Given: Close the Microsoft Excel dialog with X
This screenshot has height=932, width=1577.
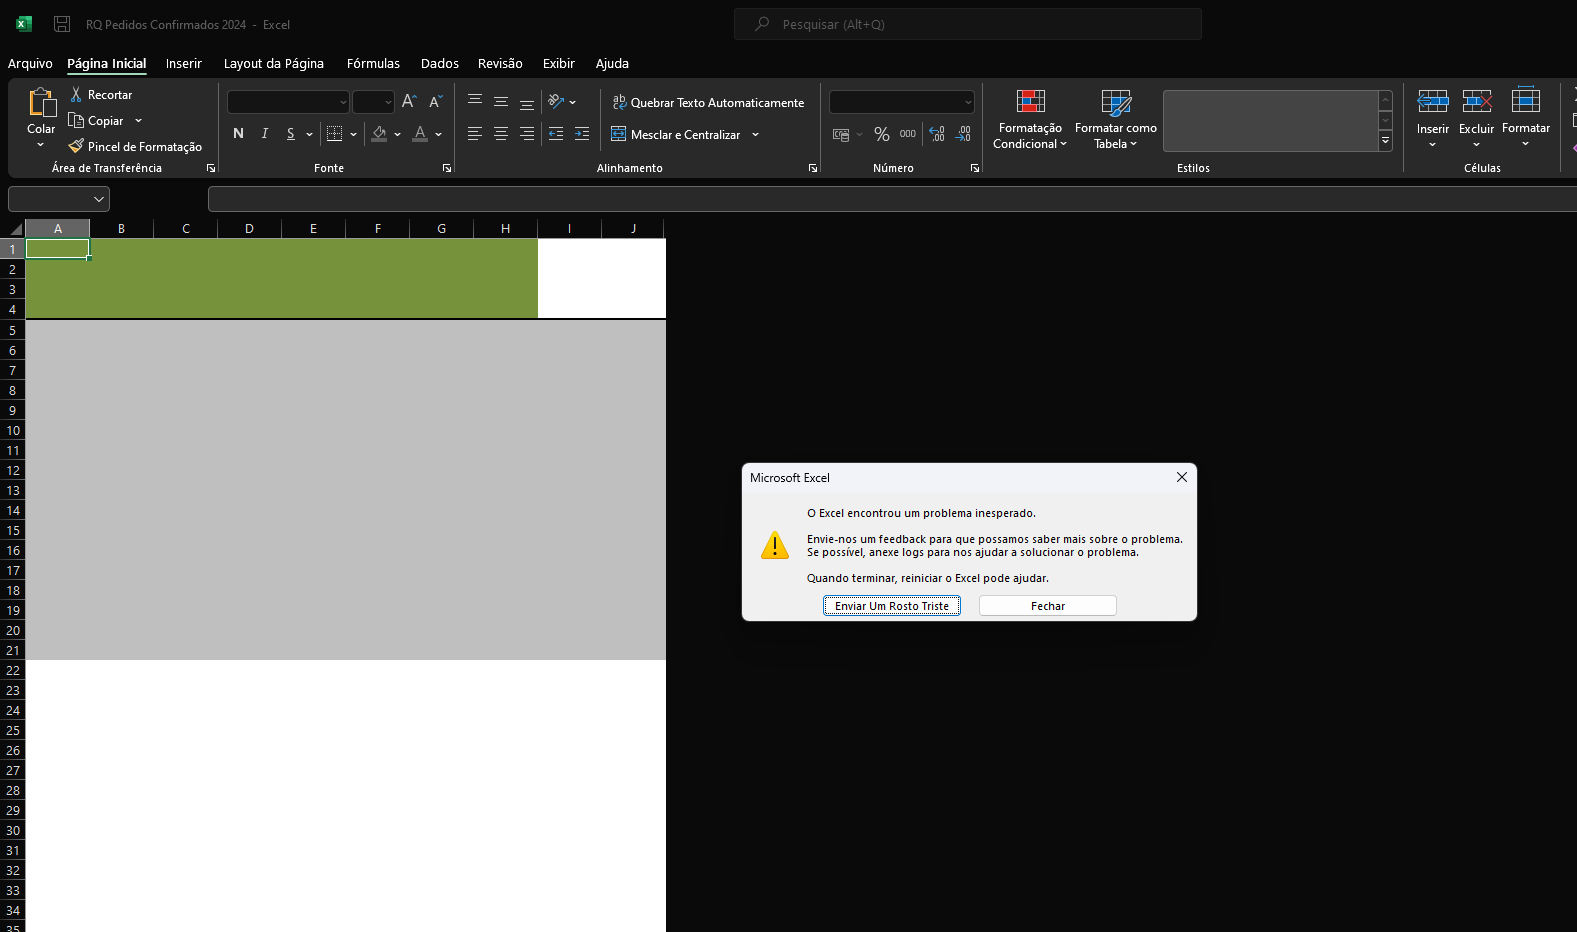Looking at the screenshot, I should 1182,477.
